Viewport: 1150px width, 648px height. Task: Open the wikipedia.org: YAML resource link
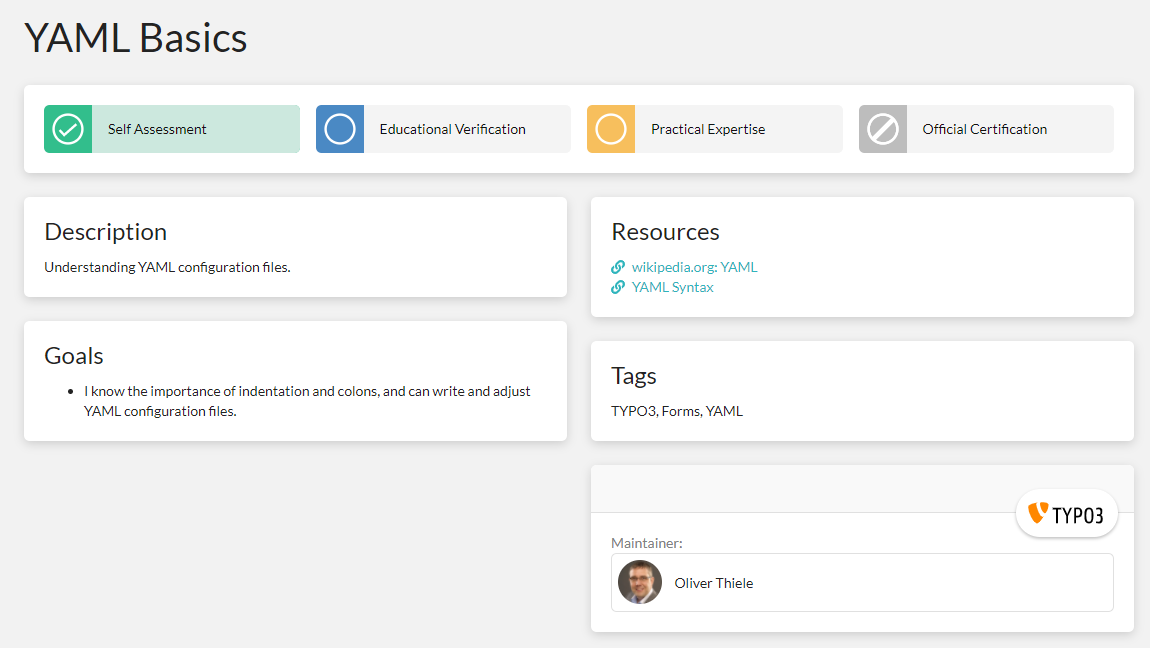point(694,267)
